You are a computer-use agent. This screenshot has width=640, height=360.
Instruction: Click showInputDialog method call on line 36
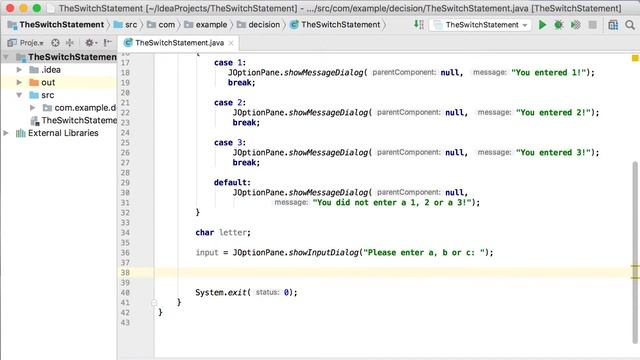point(324,253)
